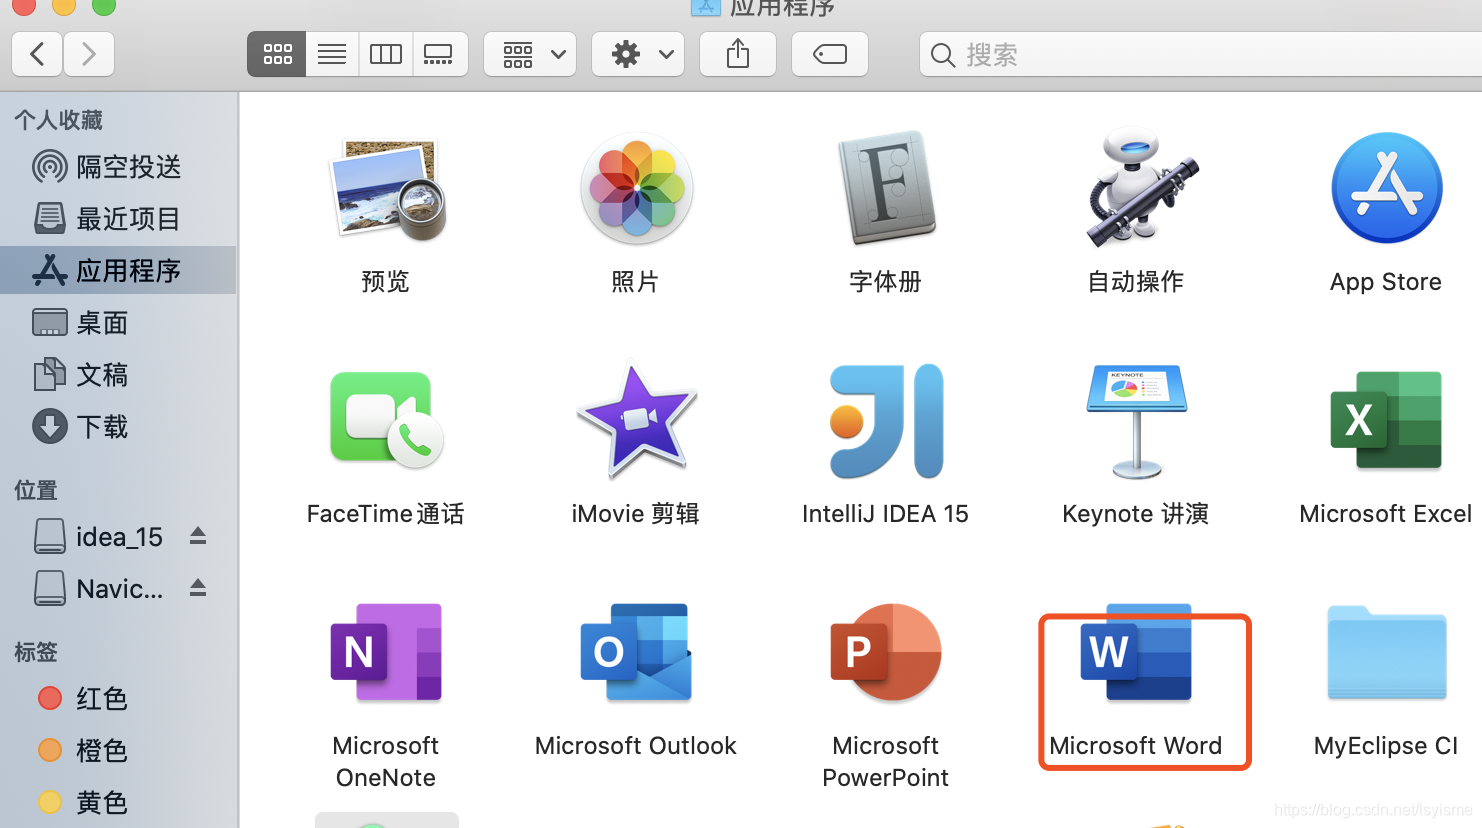
Task: Select the 红色 red tag
Action: click(101, 698)
